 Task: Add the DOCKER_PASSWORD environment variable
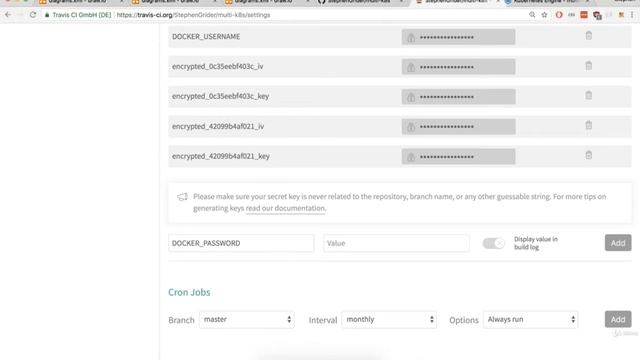tap(618, 243)
